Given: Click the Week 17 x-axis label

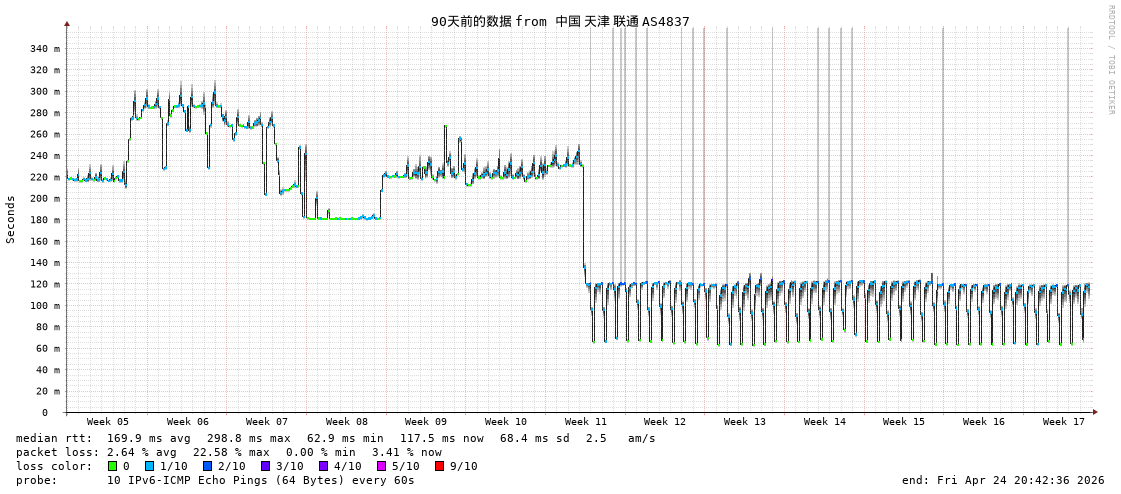Looking at the screenshot, I should (x=1063, y=422).
